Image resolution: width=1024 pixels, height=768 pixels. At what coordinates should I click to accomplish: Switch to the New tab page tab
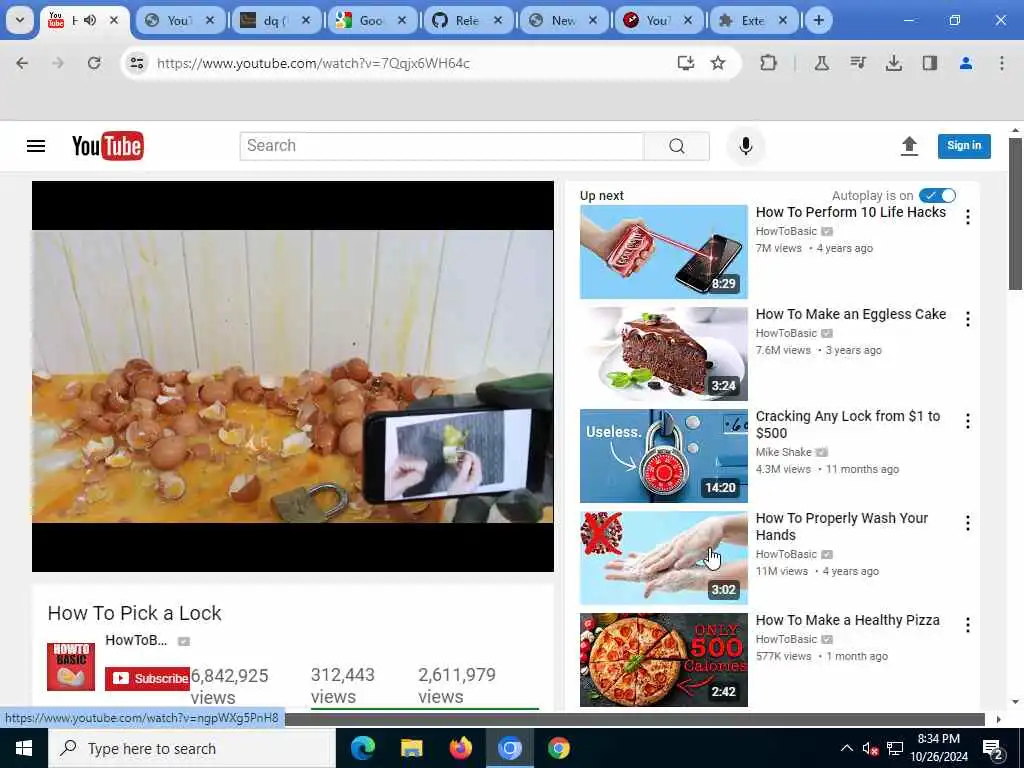(563, 20)
